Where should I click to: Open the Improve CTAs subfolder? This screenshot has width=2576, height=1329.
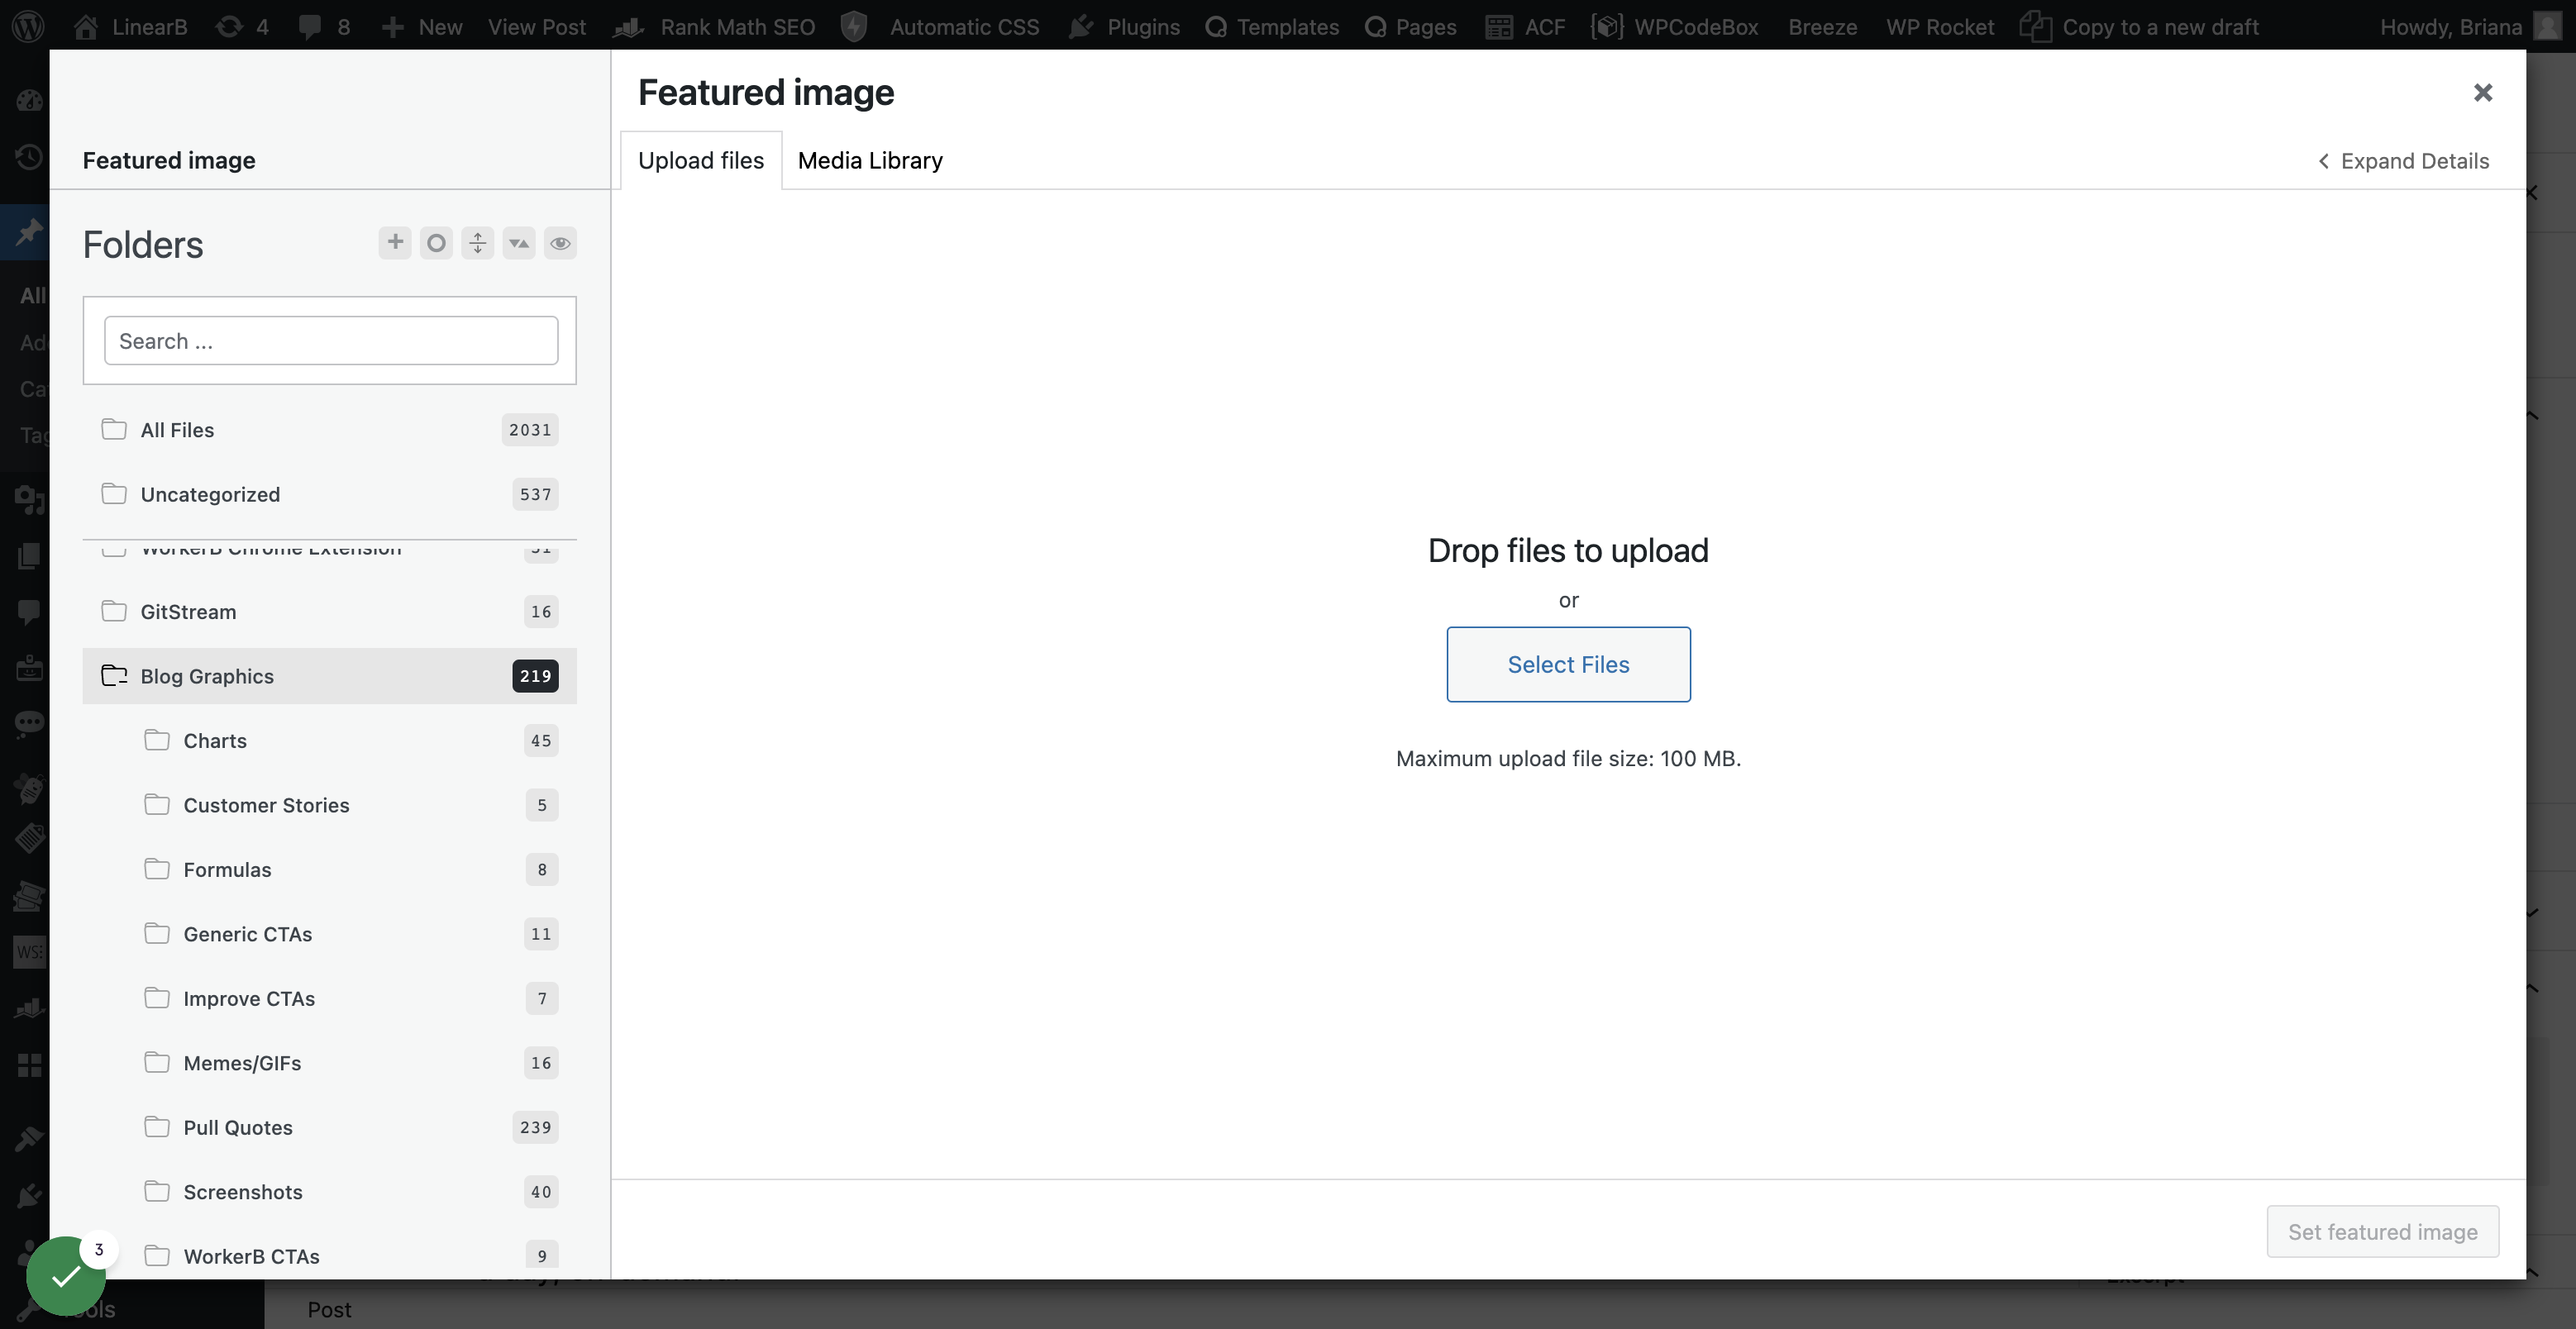click(x=350, y=998)
